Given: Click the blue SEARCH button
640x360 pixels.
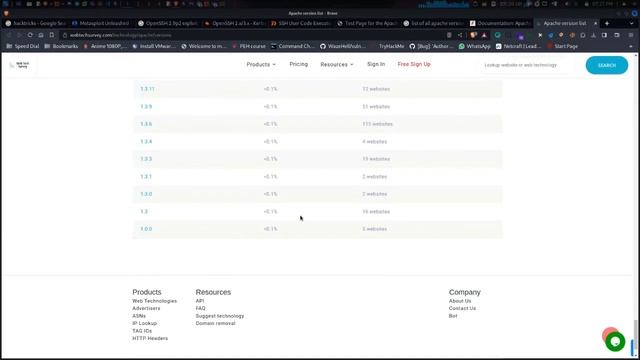Looking at the screenshot, I should [607, 65].
